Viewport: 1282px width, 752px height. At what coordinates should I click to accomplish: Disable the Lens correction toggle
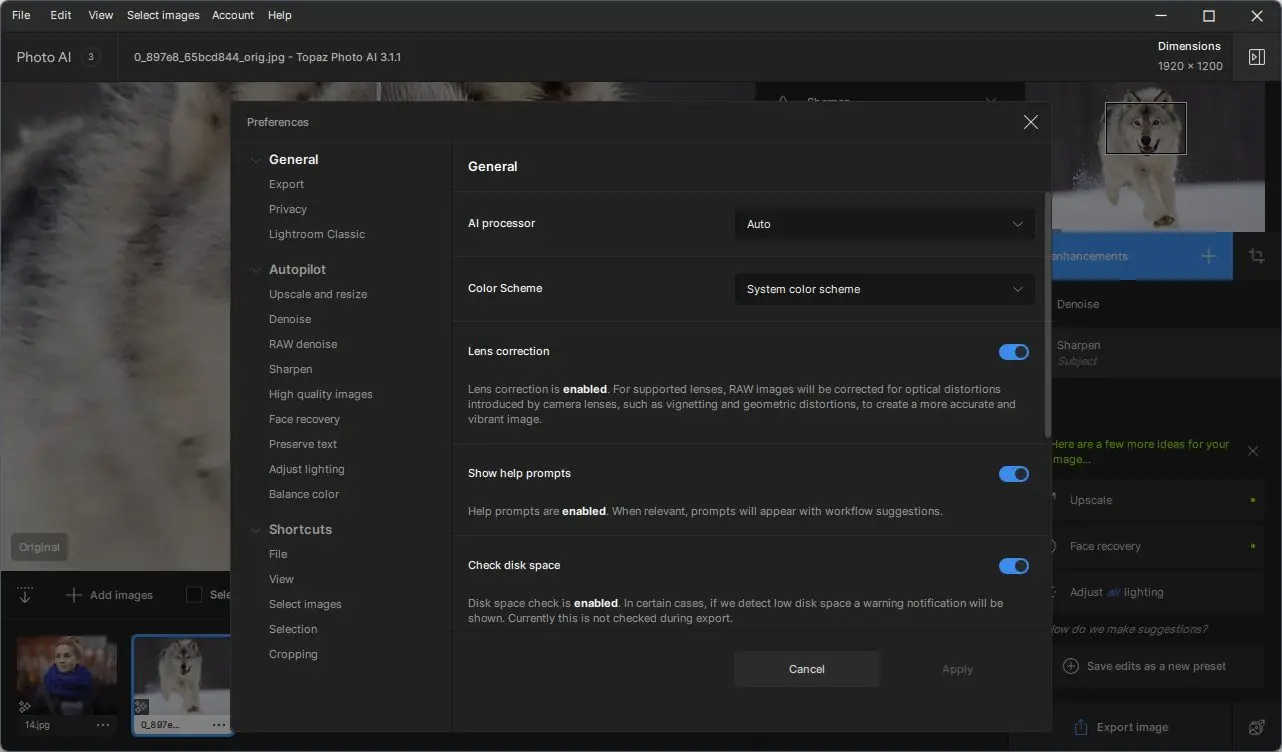click(1014, 352)
